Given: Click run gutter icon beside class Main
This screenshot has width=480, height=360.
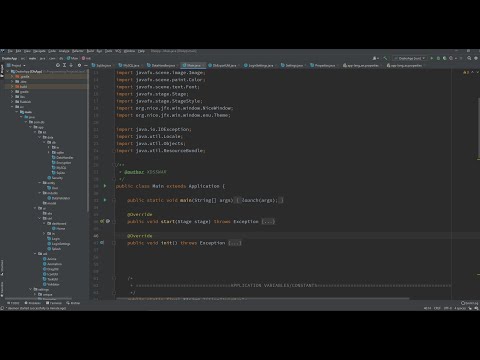Looking at the screenshot, I should click(x=105, y=186).
